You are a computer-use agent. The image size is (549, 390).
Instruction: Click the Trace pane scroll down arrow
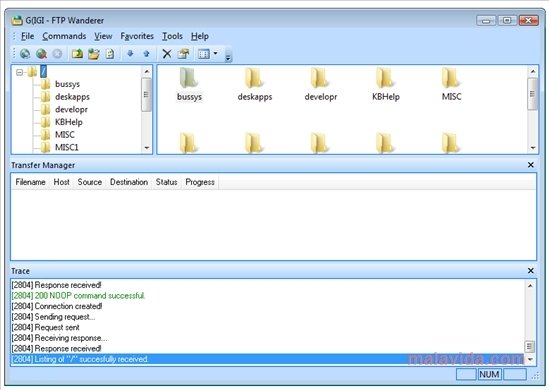(530, 360)
